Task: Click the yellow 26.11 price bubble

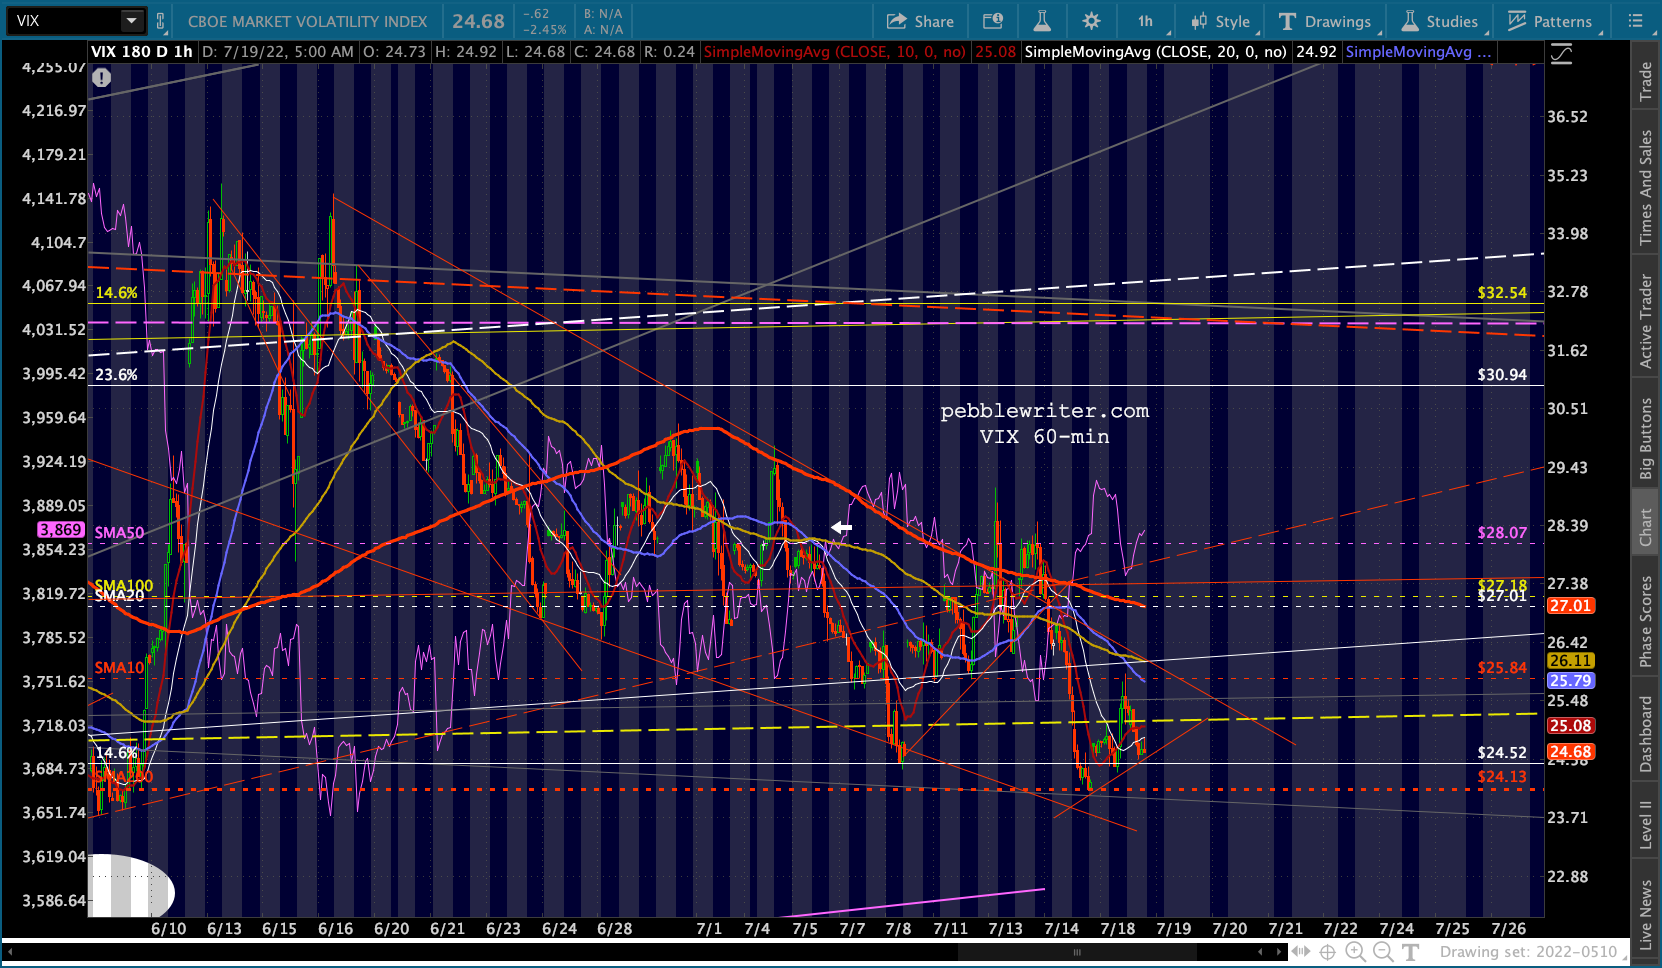Action: click(x=1571, y=661)
